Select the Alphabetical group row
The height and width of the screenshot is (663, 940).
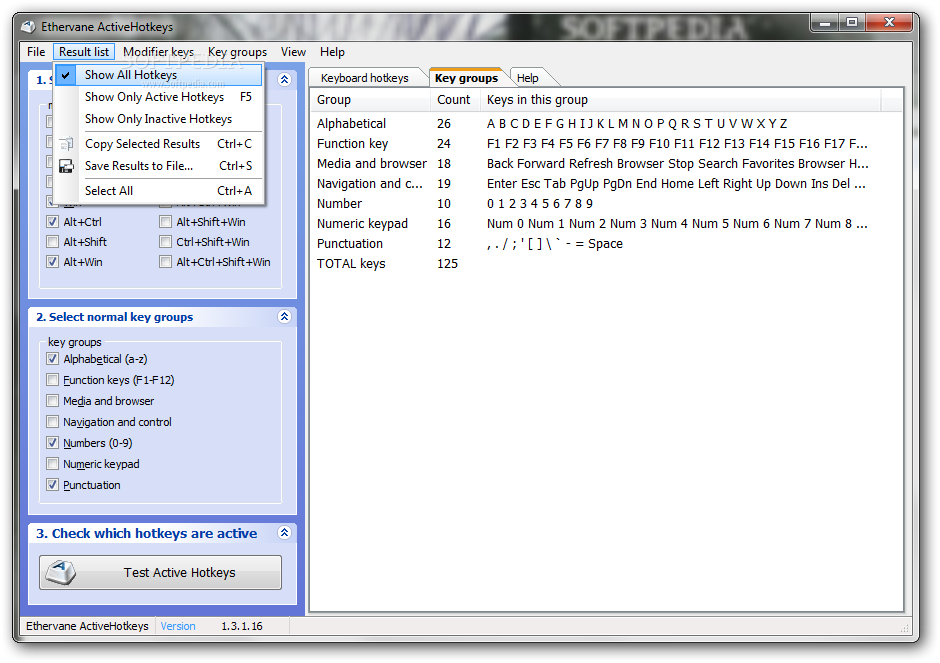(605, 123)
